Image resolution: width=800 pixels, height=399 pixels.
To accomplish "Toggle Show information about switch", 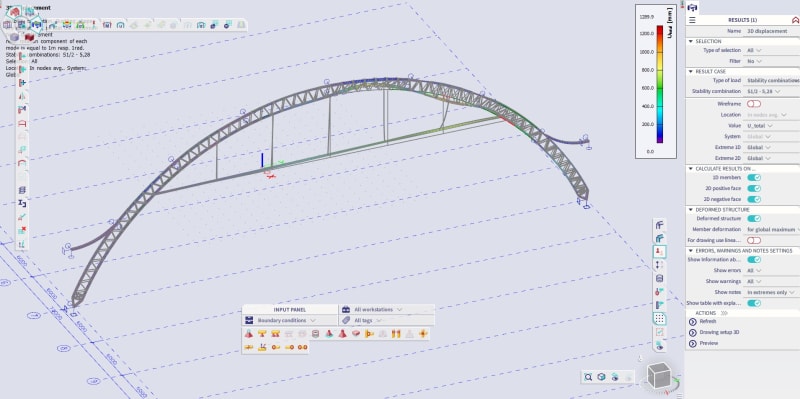I will [x=754, y=259].
